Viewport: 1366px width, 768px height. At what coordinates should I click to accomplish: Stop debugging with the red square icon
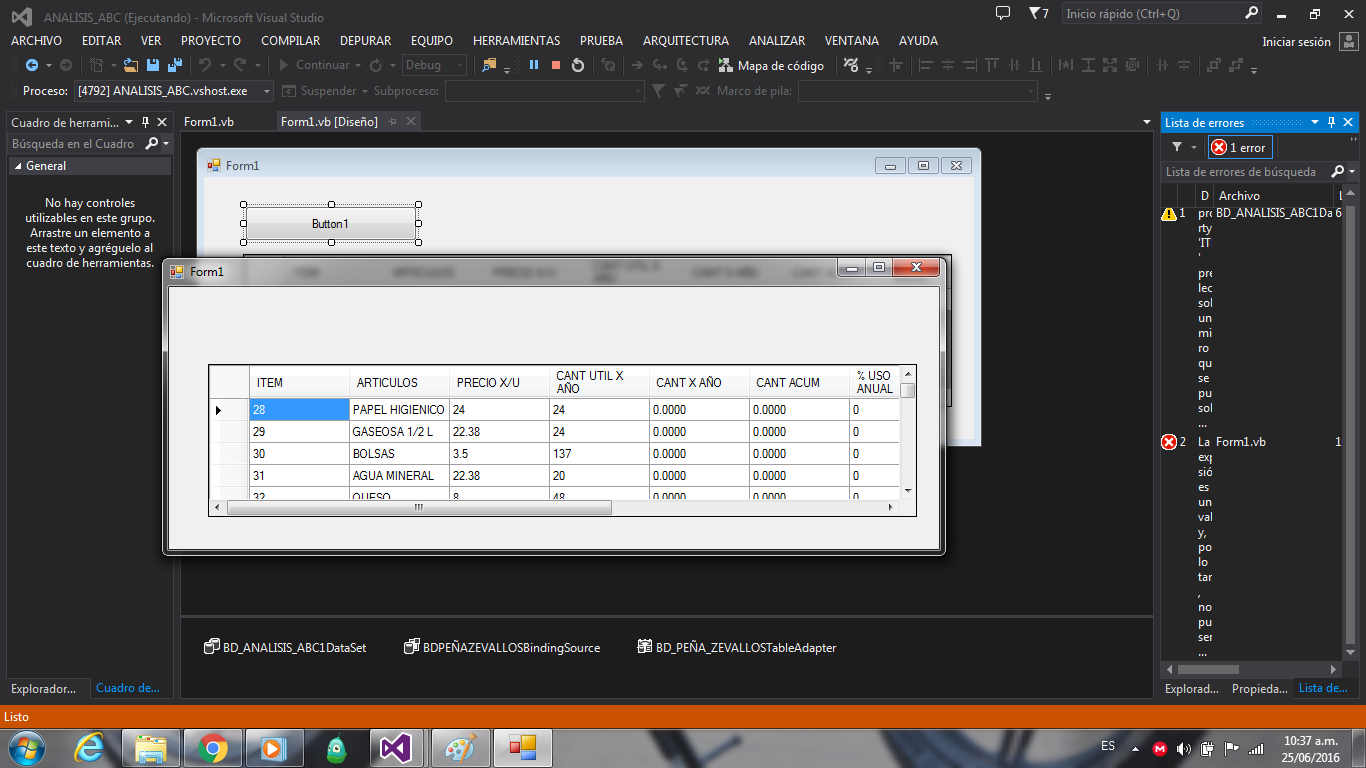point(556,65)
